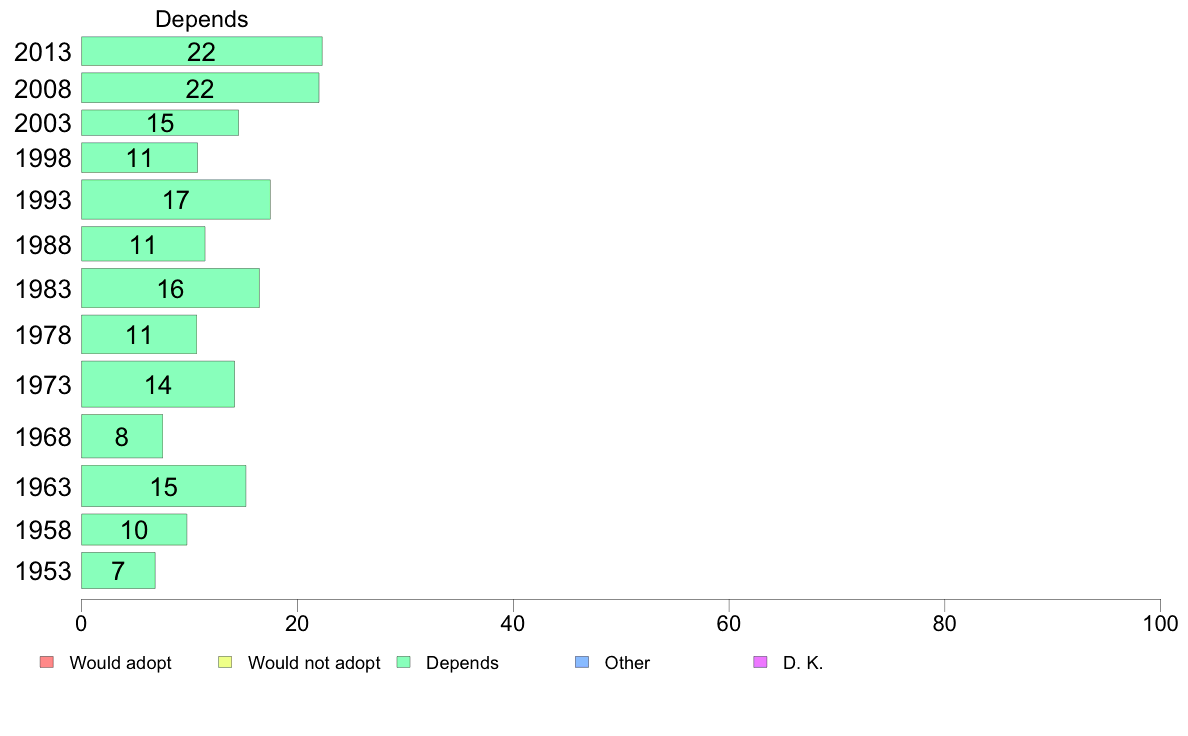Screen dimensions: 1188x736
Task: Select the 1968 bar labeled 8
Action: click(122, 436)
